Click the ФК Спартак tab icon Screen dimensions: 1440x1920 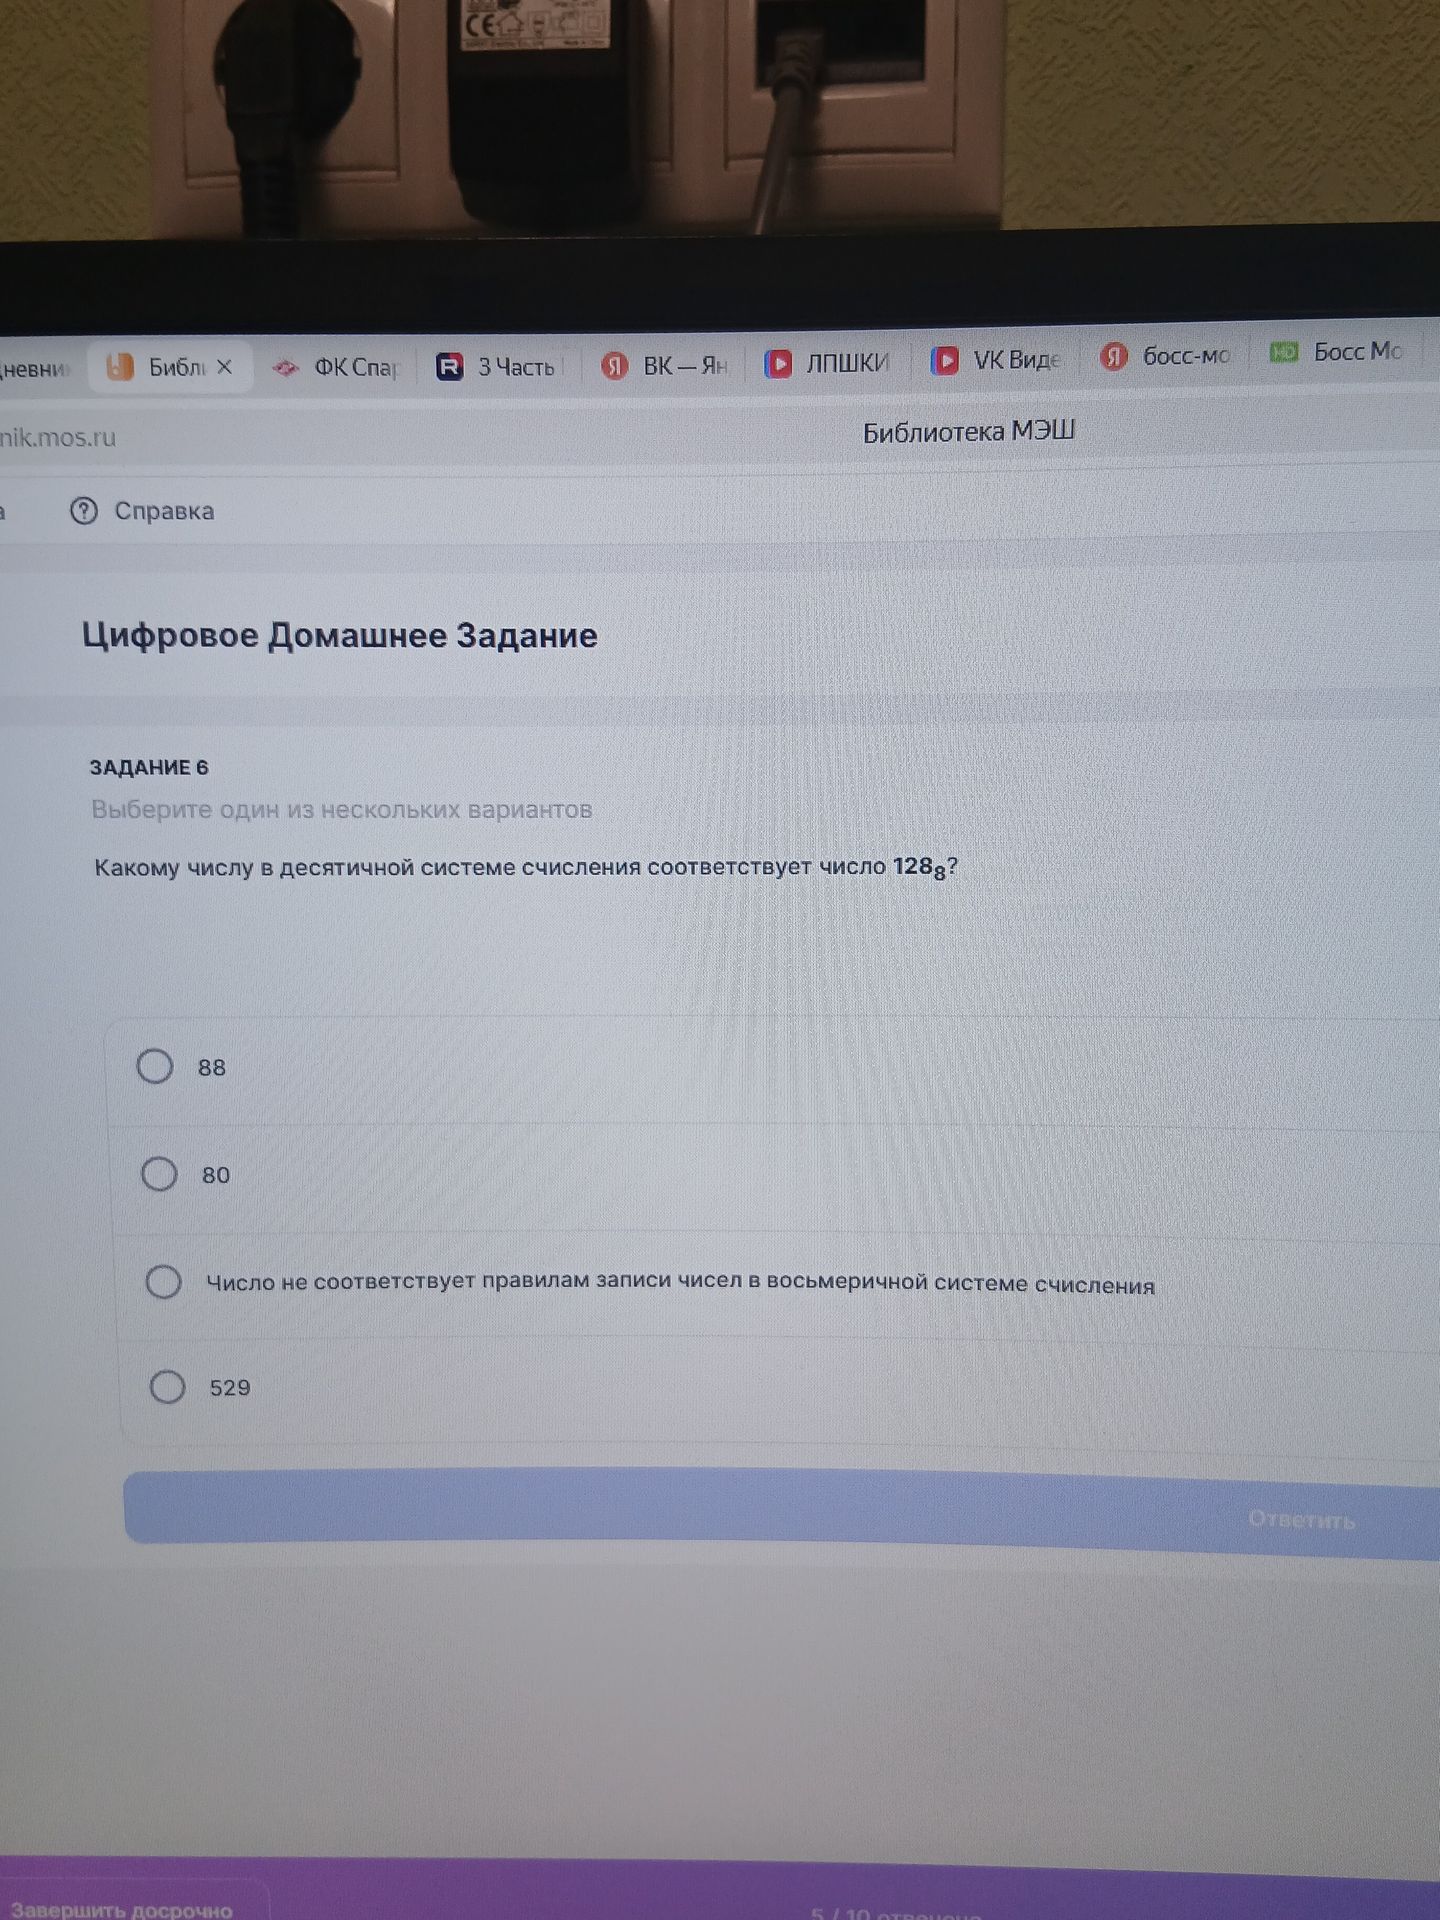[286, 368]
